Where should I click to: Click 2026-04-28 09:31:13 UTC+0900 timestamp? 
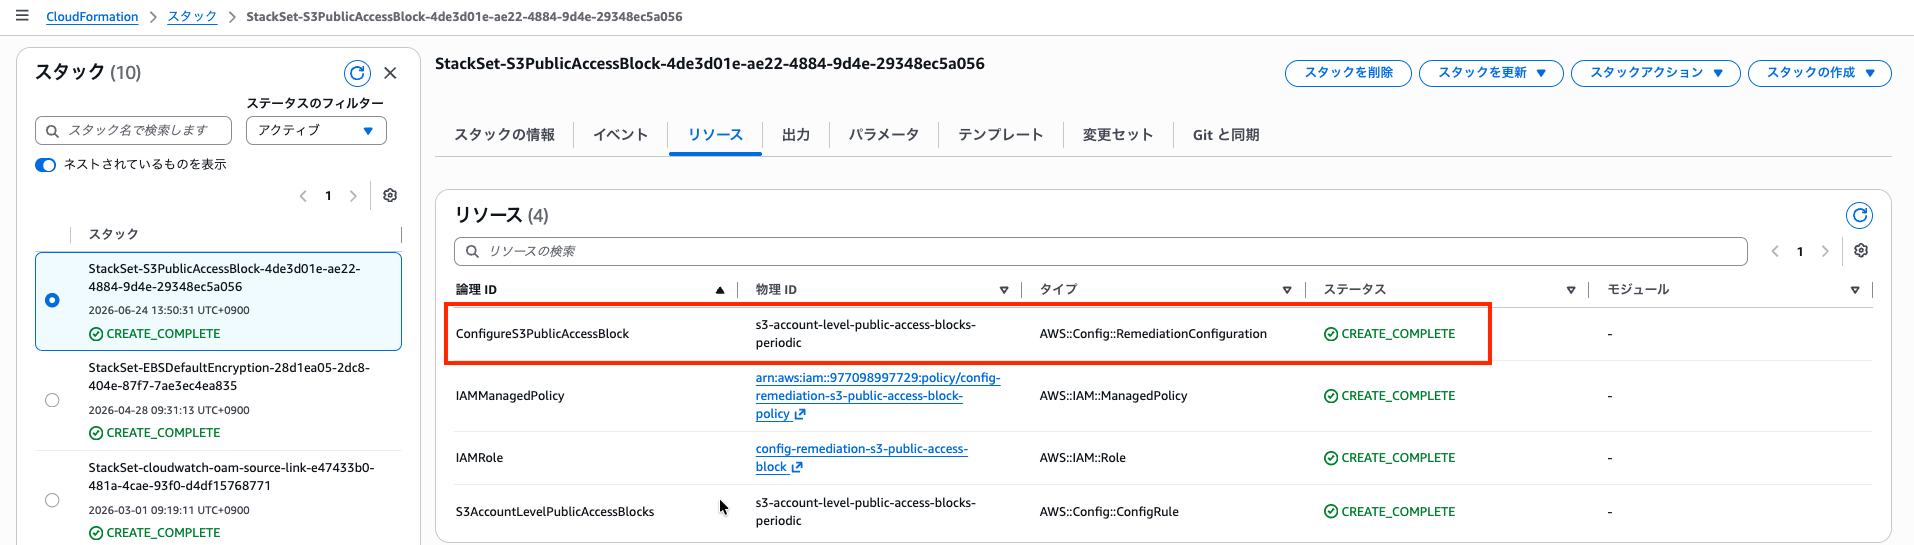169,410
